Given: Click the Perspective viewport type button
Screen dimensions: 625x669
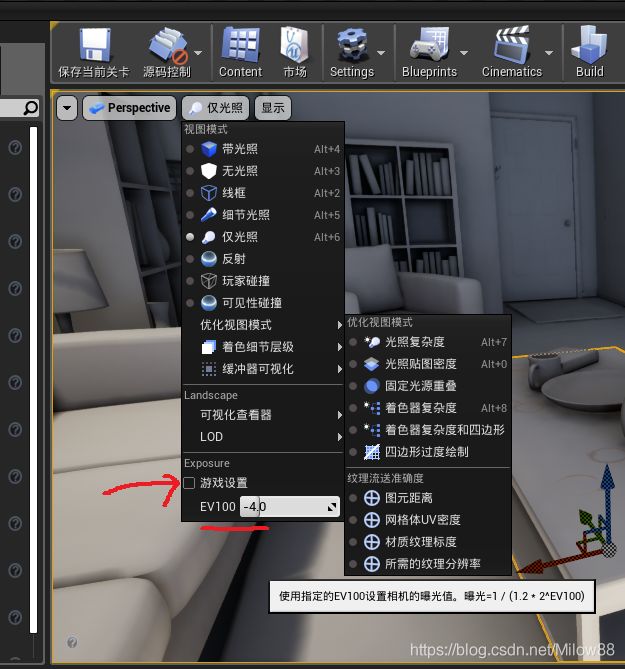Looking at the screenshot, I should coord(130,108).
